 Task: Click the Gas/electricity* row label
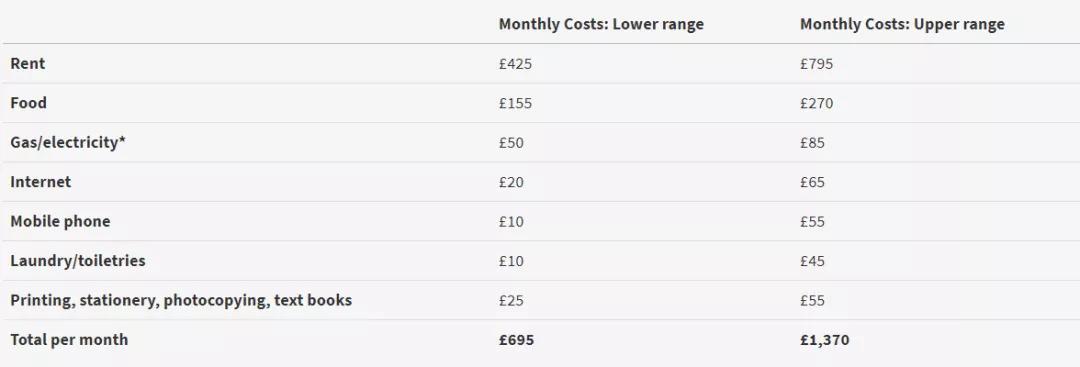68,143
